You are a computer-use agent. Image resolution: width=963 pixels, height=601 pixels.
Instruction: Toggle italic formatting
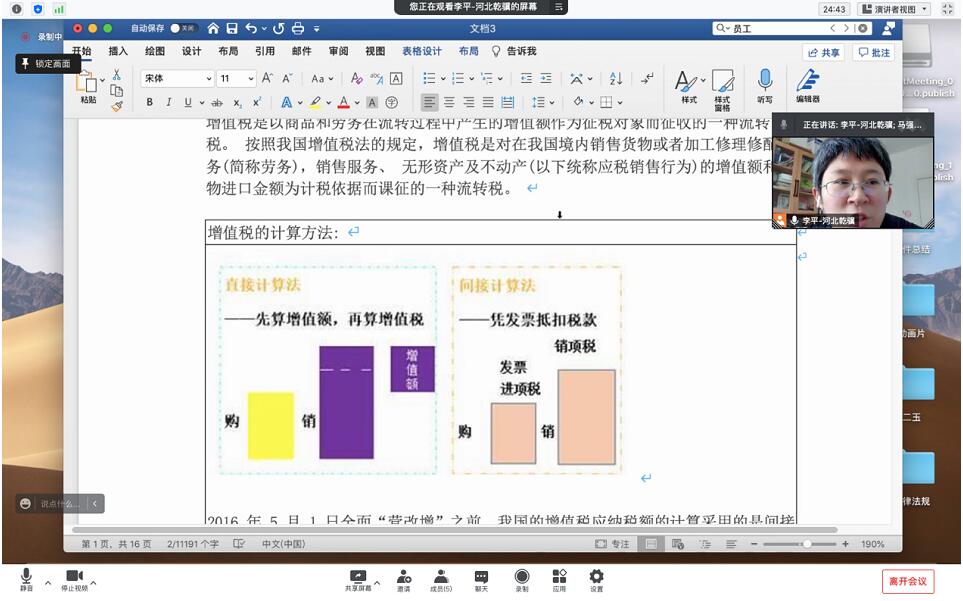tap(168, 103)
